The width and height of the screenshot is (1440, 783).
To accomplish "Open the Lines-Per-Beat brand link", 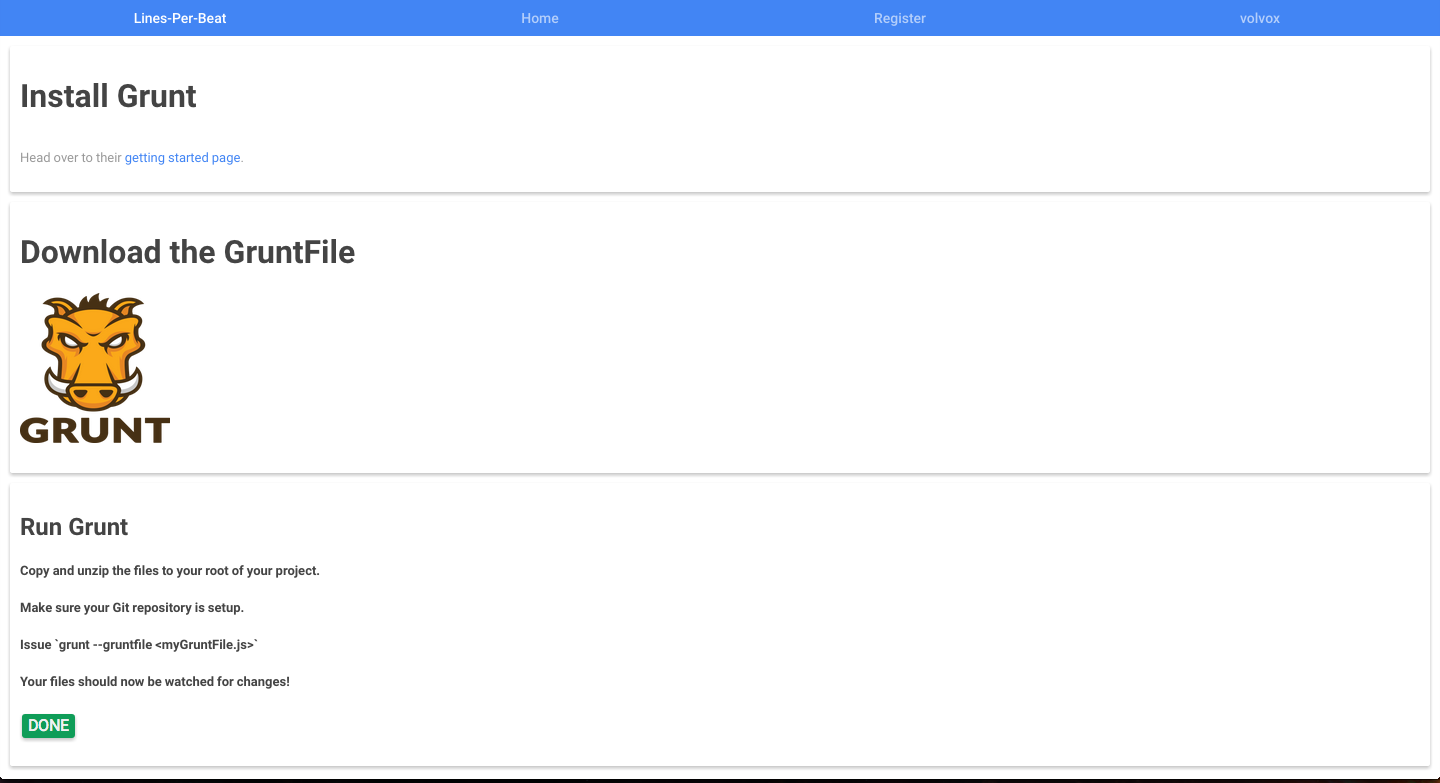I will 180,18.
